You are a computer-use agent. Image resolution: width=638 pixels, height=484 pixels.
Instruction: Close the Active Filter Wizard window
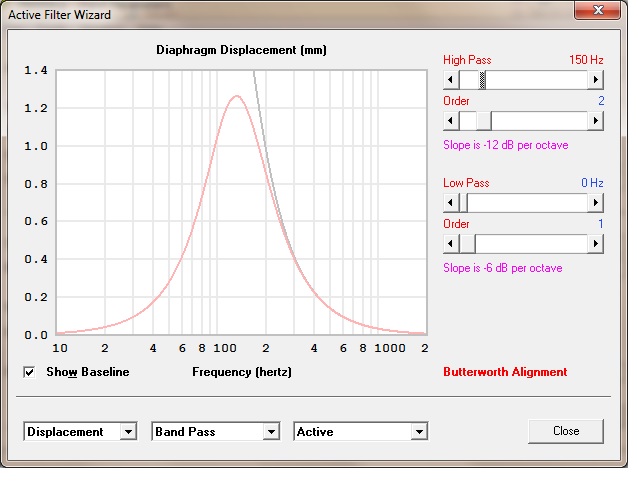pyautogui.click(x=597, y=10)
